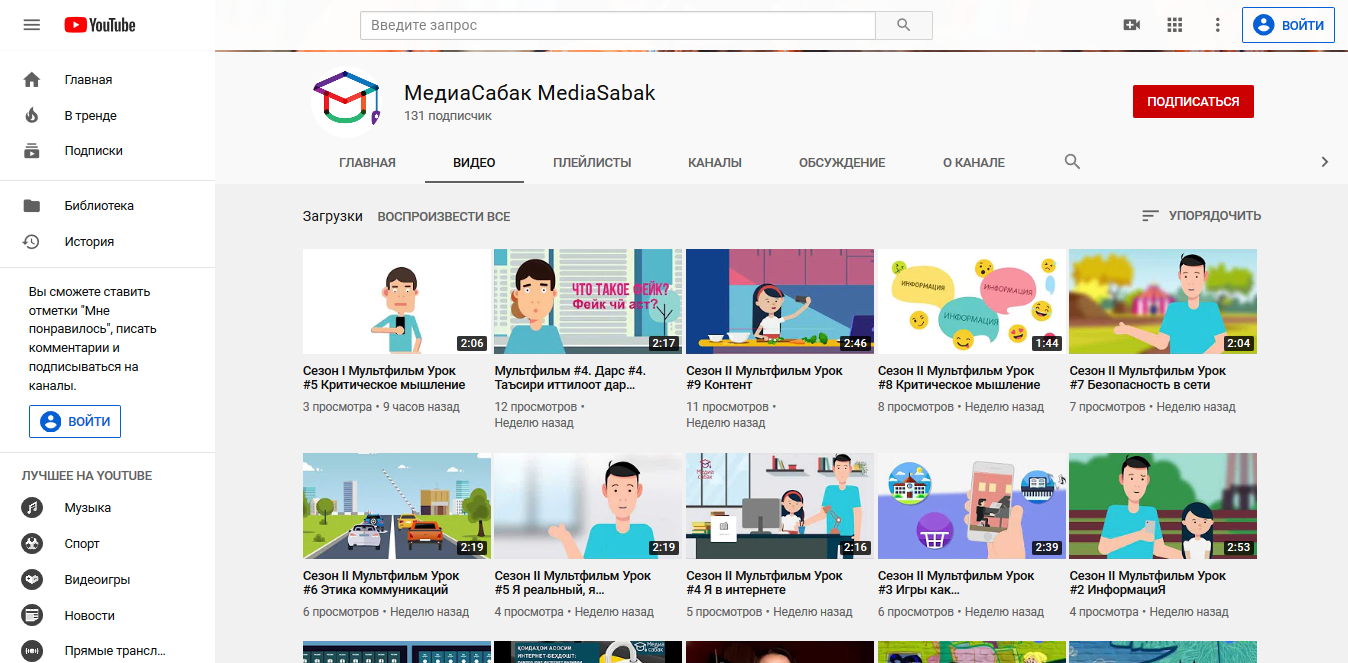Image resolution: width=1348 pixels, height=663 pixels.
Task: Click the Библиотека label in sidebar
Action: pos(99,206)
